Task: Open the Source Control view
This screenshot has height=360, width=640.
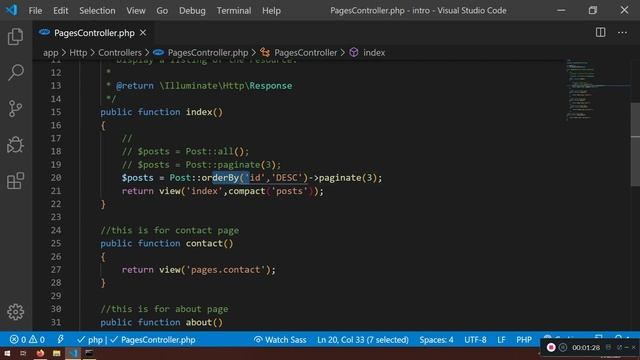Action: pyautogui.click(x=16, y=109)
